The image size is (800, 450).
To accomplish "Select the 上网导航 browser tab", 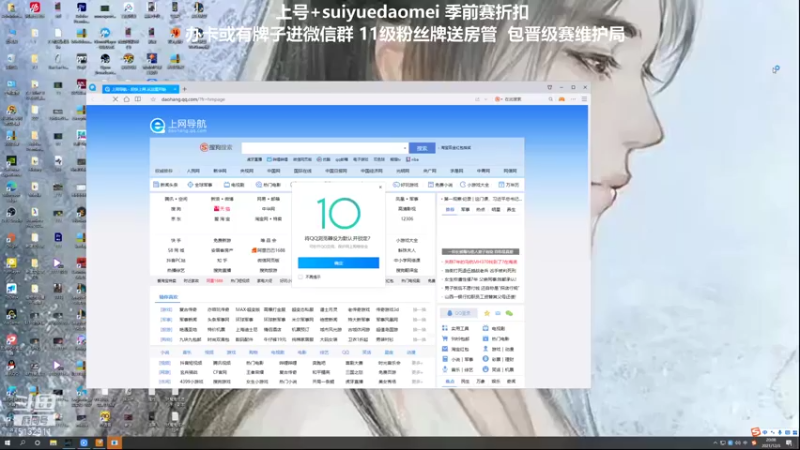I will pyautogui.click(x=140, y=89).
